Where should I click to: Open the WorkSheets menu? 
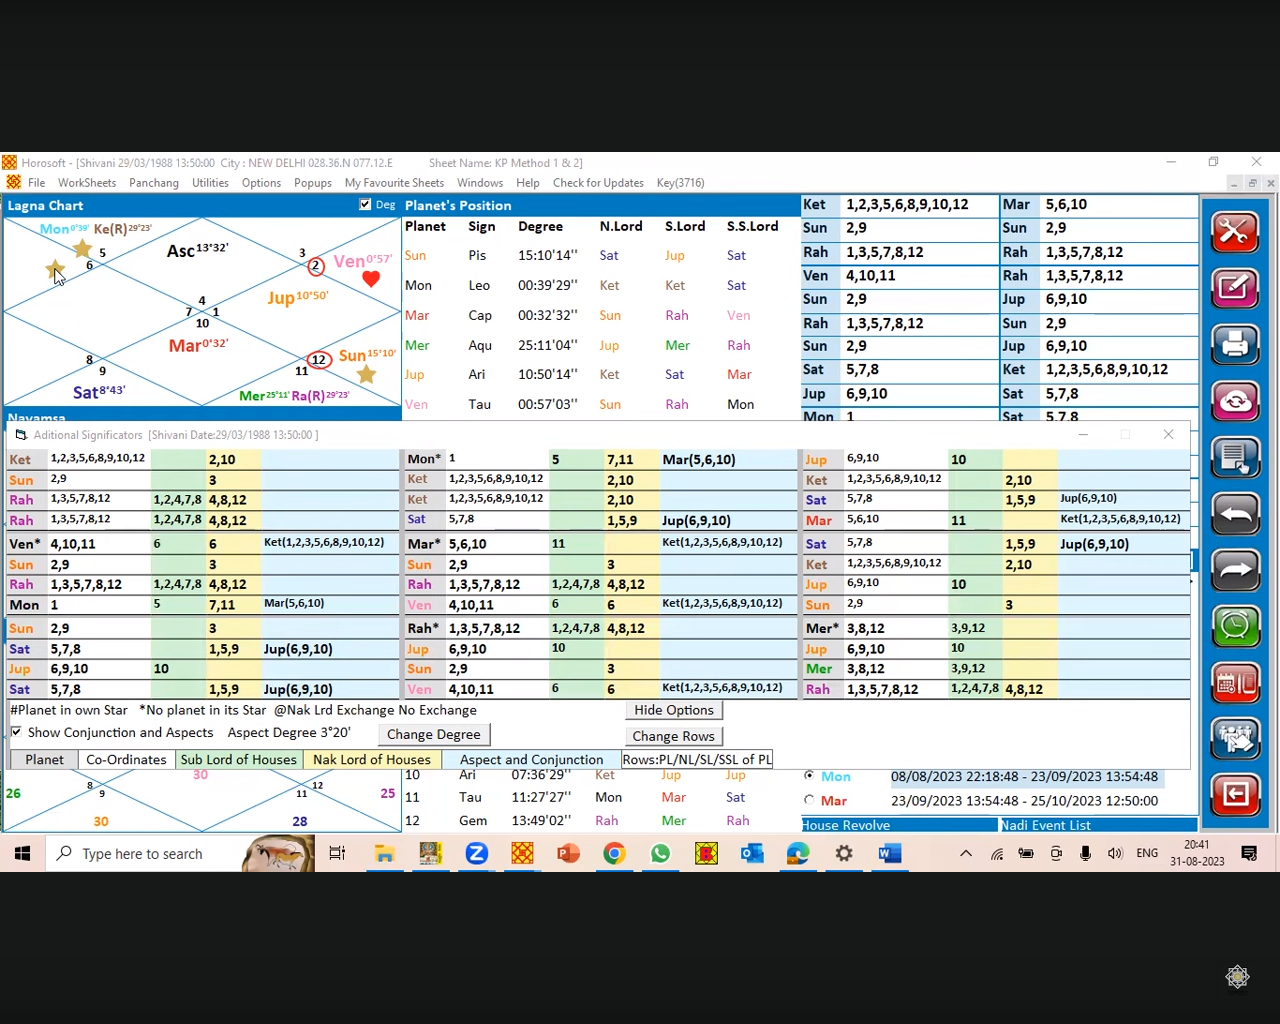[x=87, y=183]
